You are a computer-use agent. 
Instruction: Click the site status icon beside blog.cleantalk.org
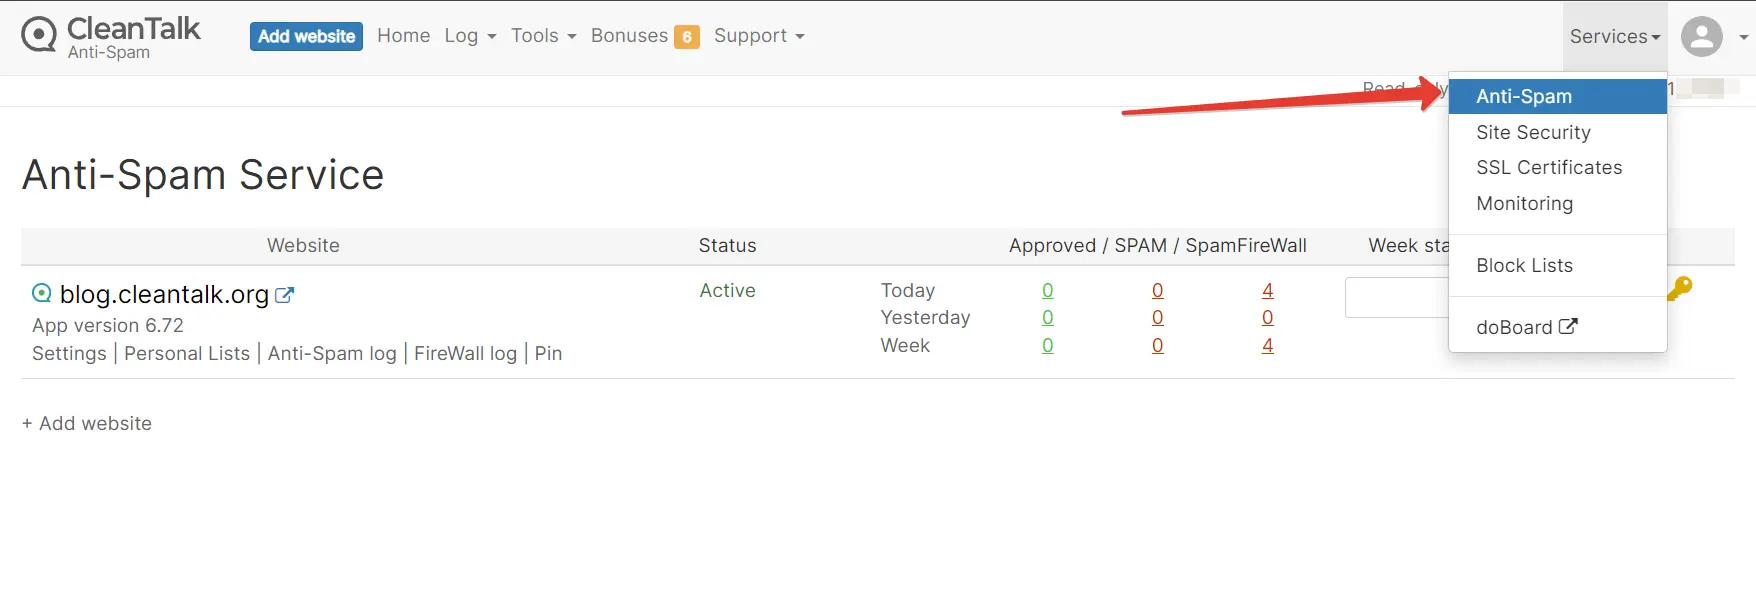tap(42, 293)
